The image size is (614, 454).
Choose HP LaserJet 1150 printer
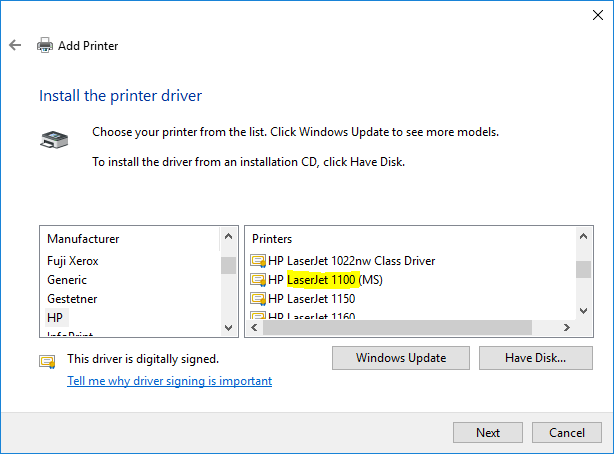pyautogui.click(x=312, y=299)
